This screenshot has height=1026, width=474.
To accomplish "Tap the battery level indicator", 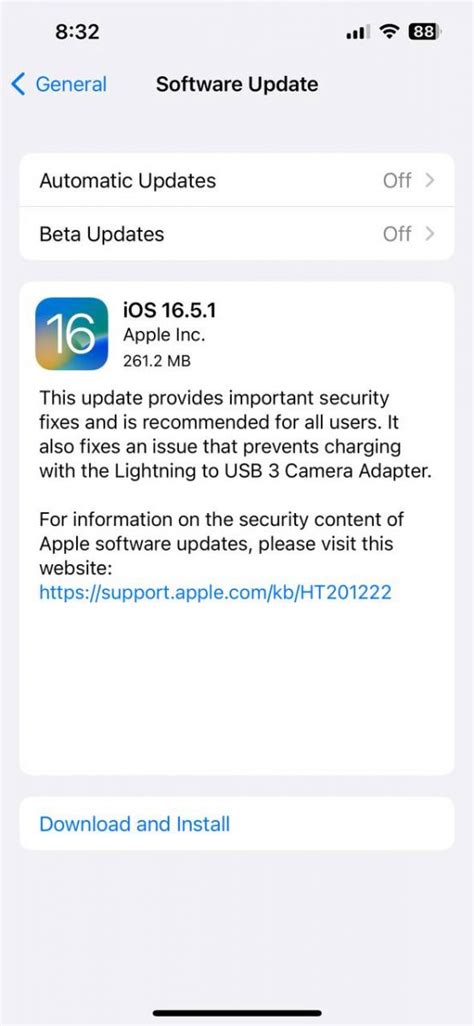I will 426,31.
